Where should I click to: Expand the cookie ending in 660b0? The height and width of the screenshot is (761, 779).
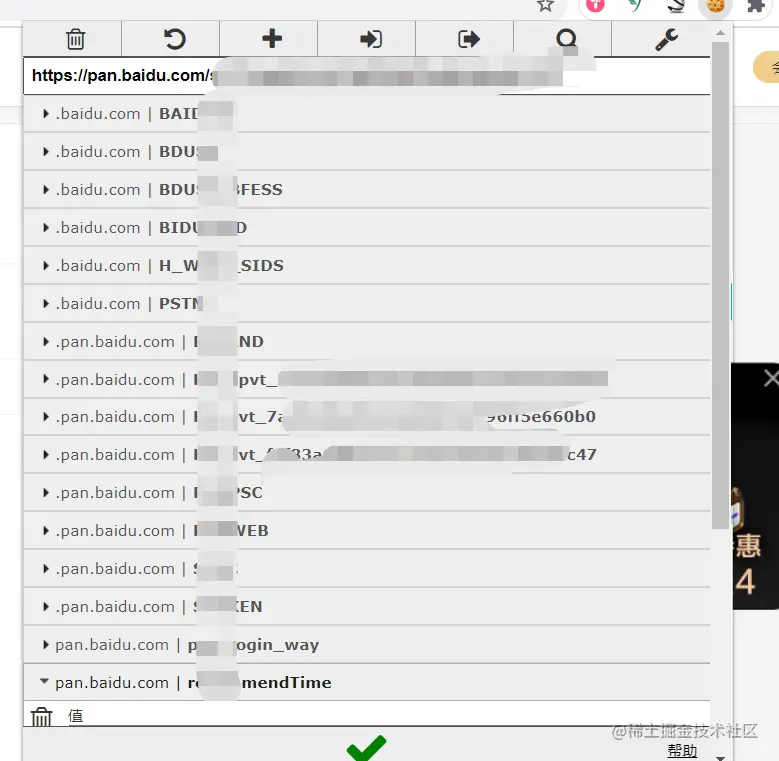(x=367, y=417)
